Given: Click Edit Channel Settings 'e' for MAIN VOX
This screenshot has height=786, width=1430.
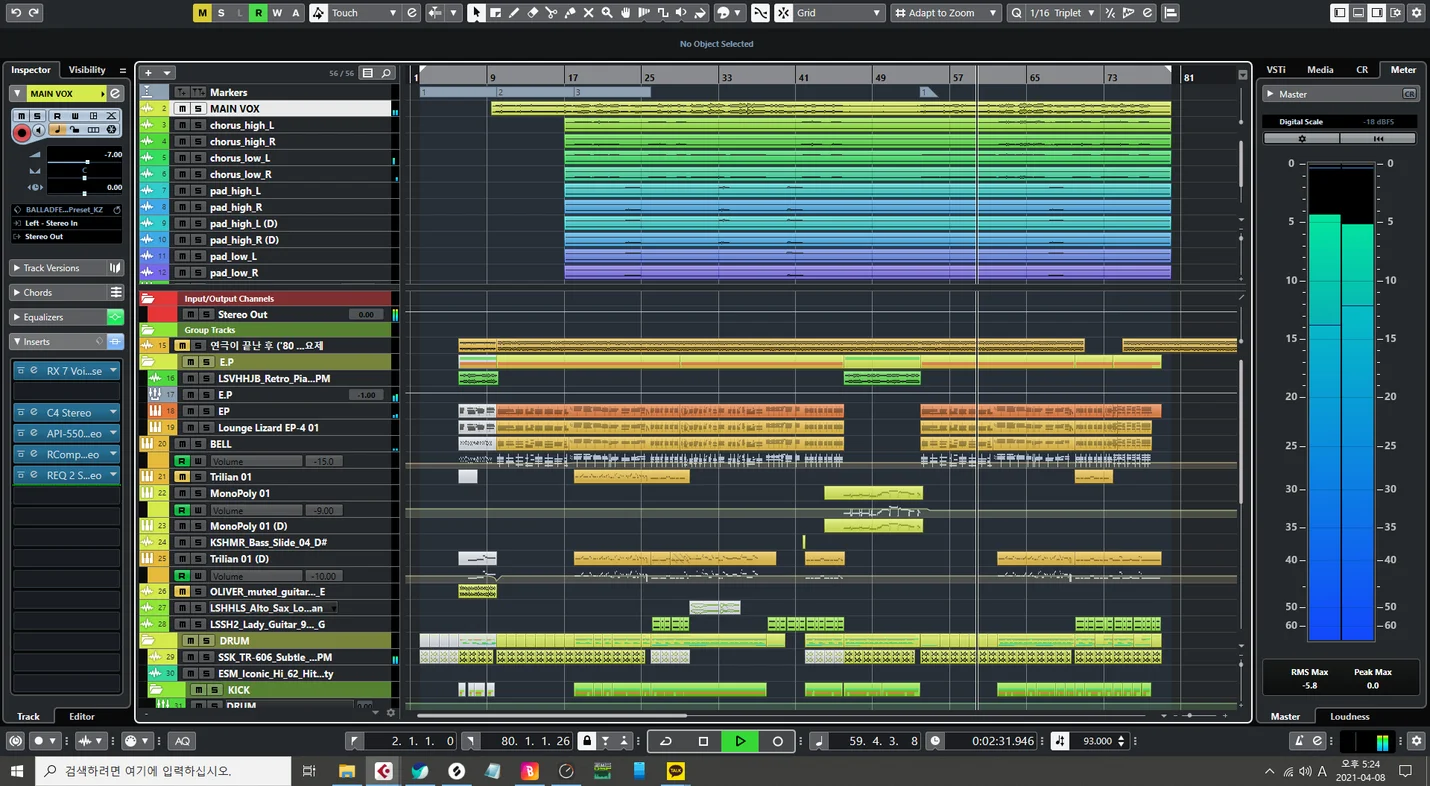Looking at the screenshot, I should click(x=115, y=93).
